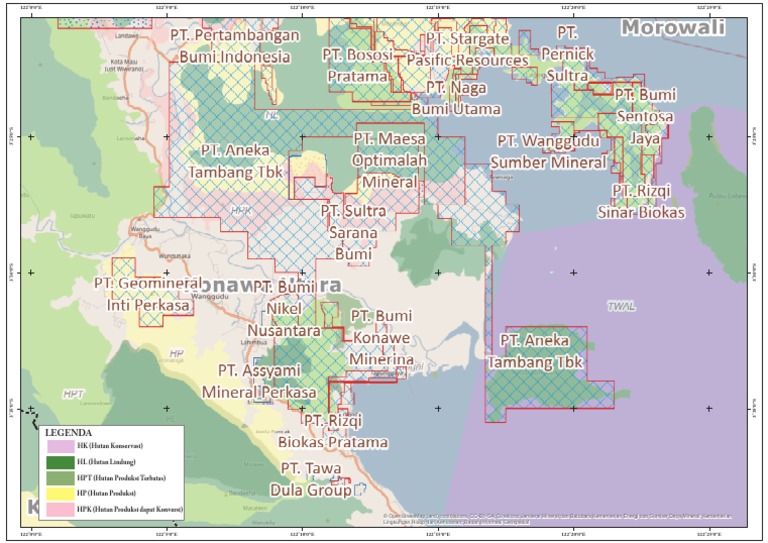Click the 'PT. Stargate Pasific Resources' label

coord(467,49)
